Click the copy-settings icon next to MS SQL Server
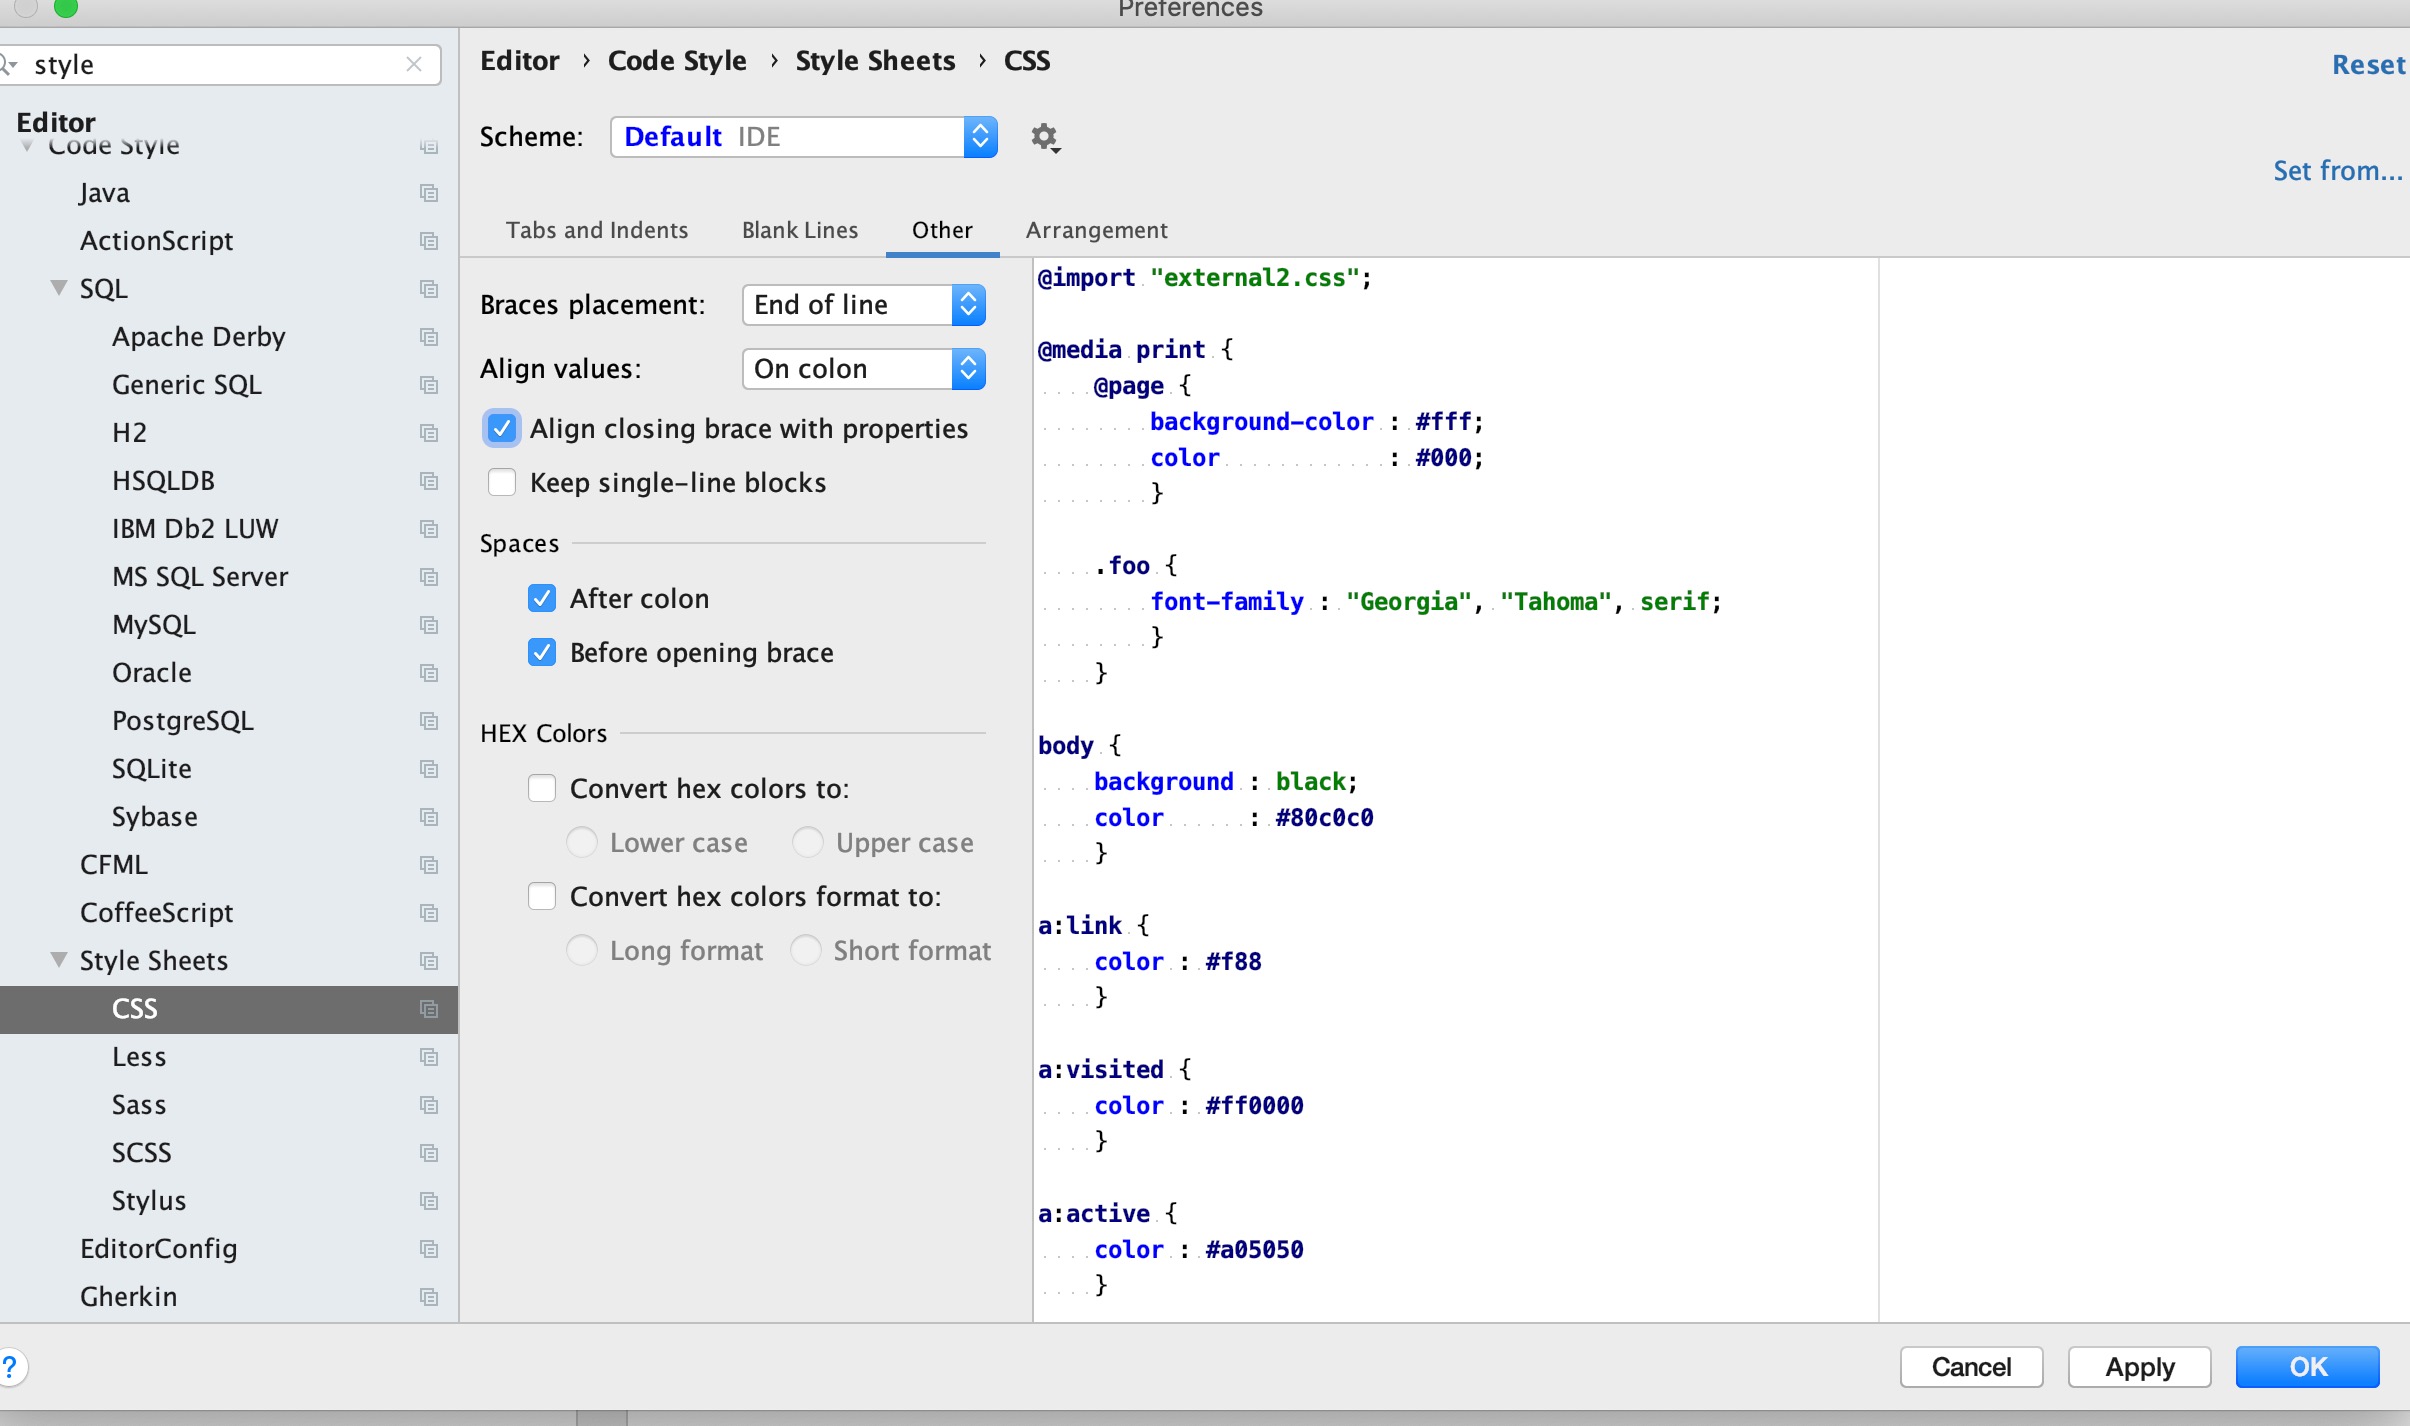 (429, 577)
